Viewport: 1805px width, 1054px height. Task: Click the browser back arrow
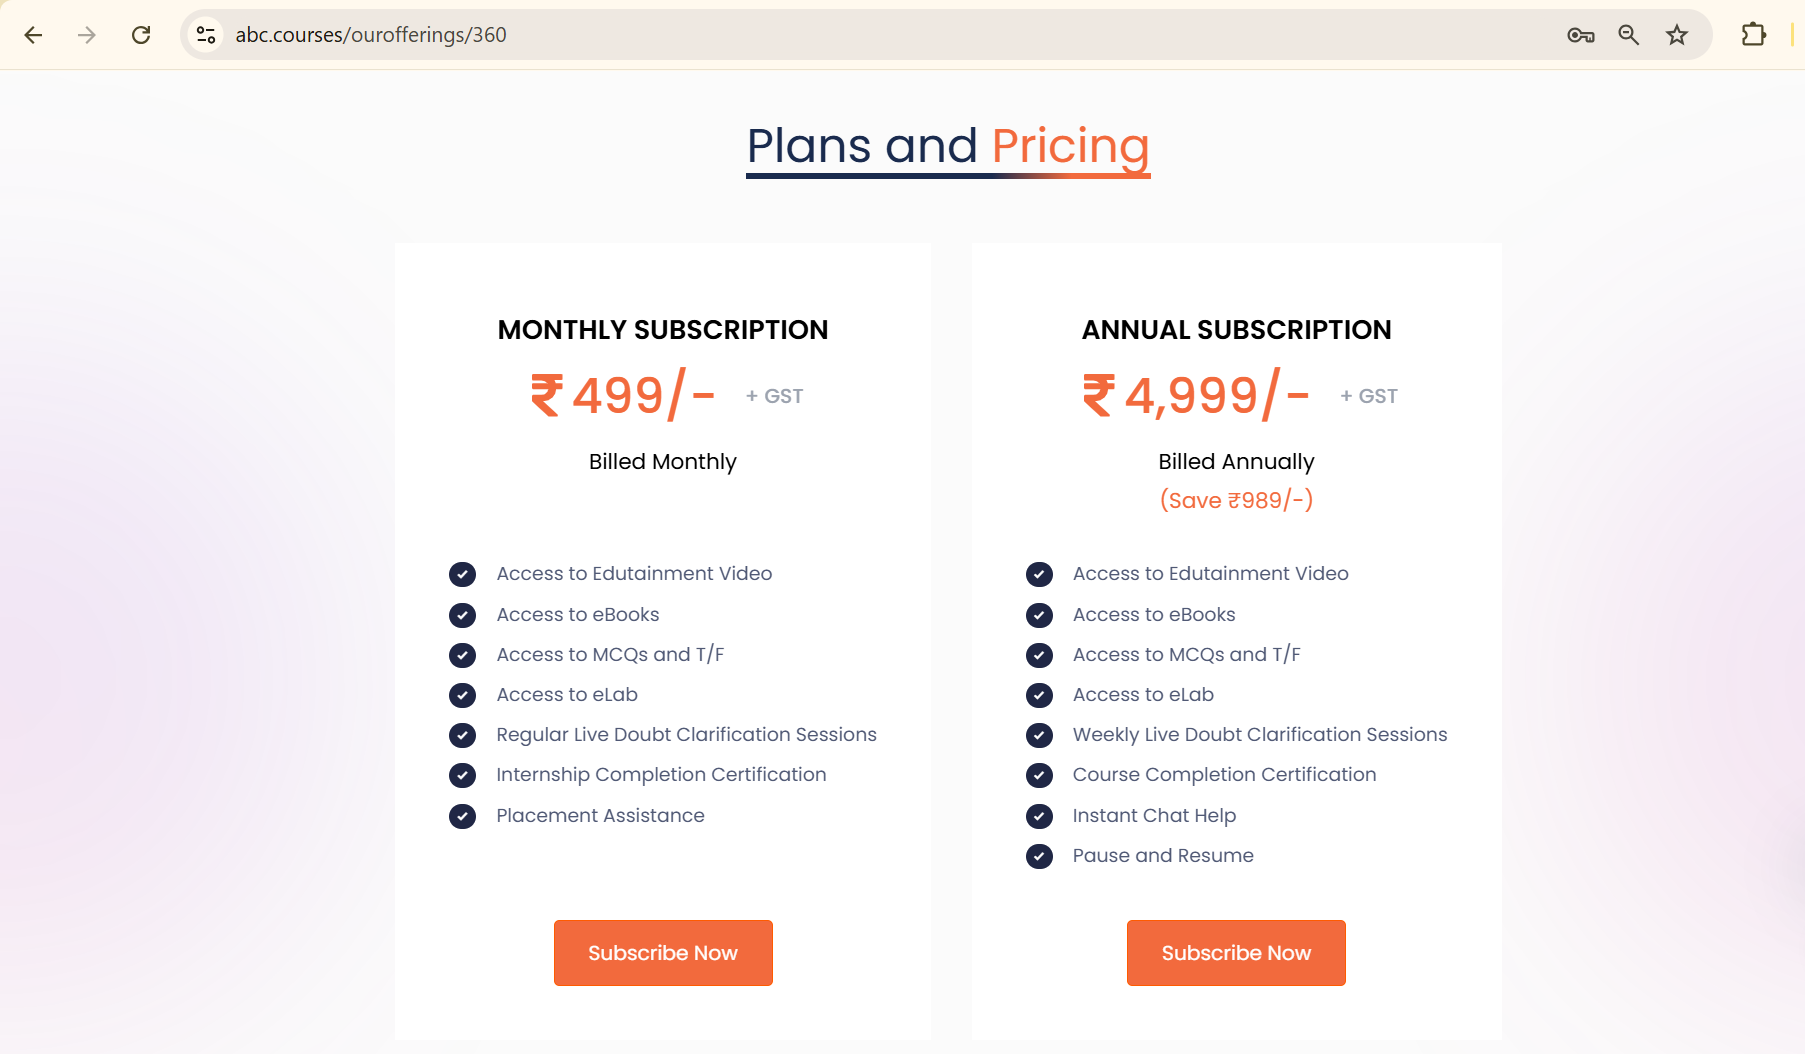pos(33,35)
